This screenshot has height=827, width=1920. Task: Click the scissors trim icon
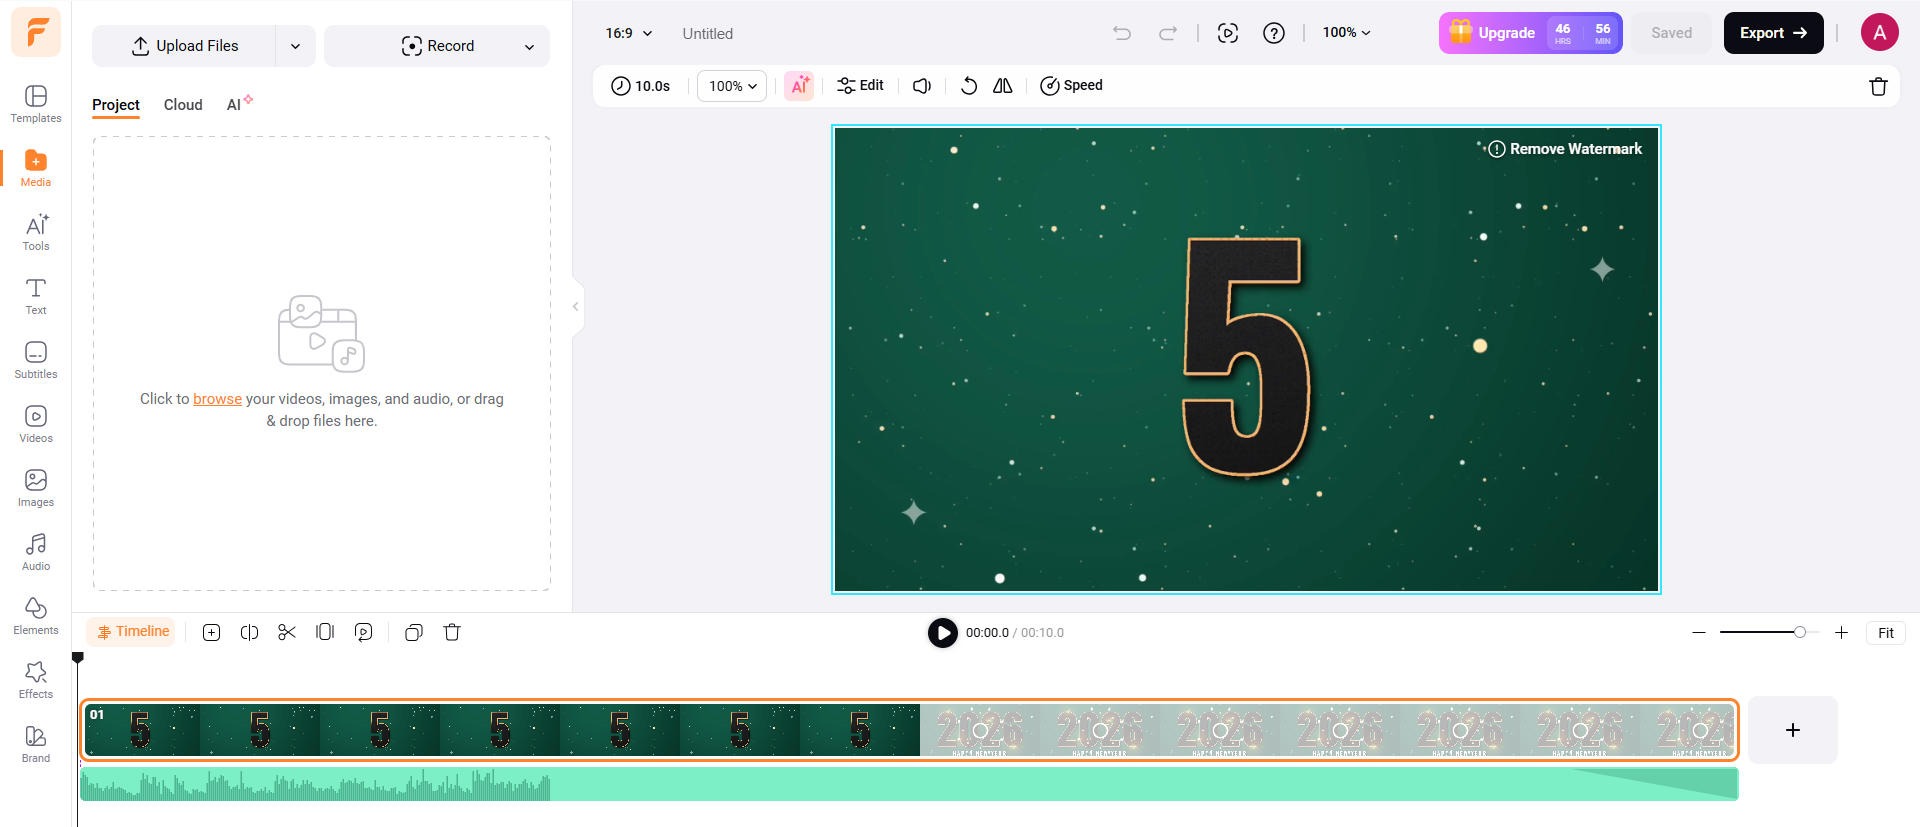[287, 632]
